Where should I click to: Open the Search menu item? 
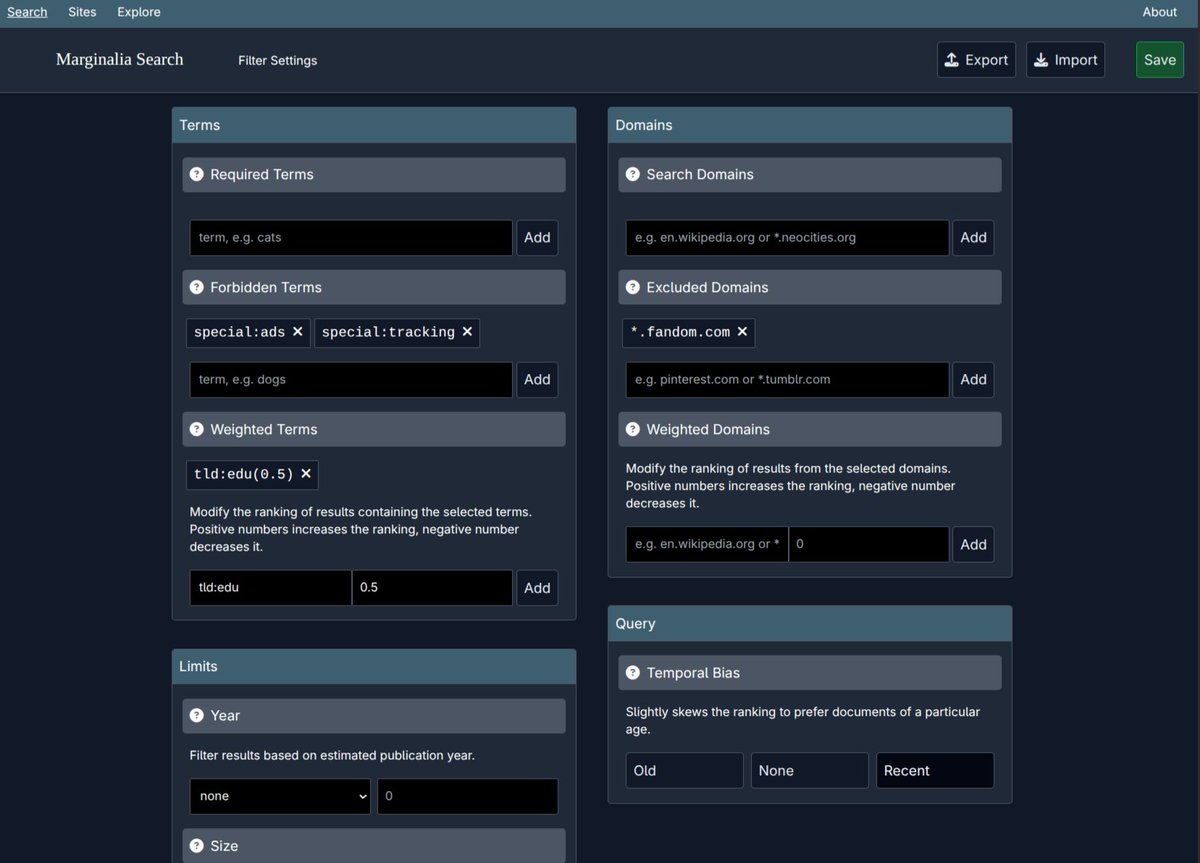point(27,12)
